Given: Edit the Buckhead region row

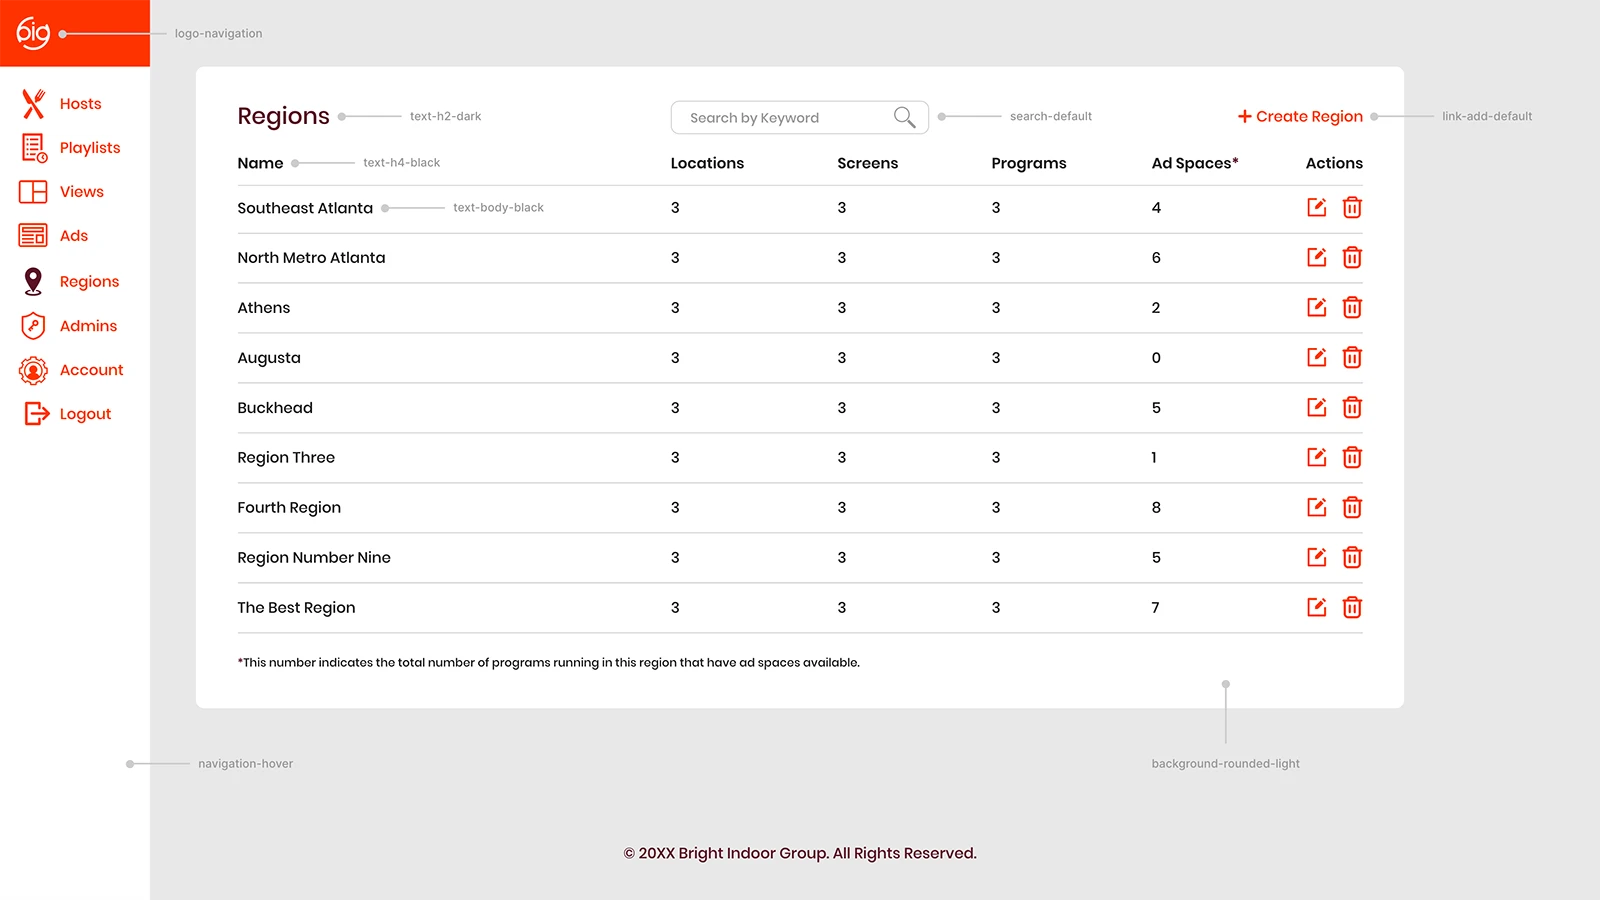Looking at the screenshot, I should click(x=1317, y=407).
